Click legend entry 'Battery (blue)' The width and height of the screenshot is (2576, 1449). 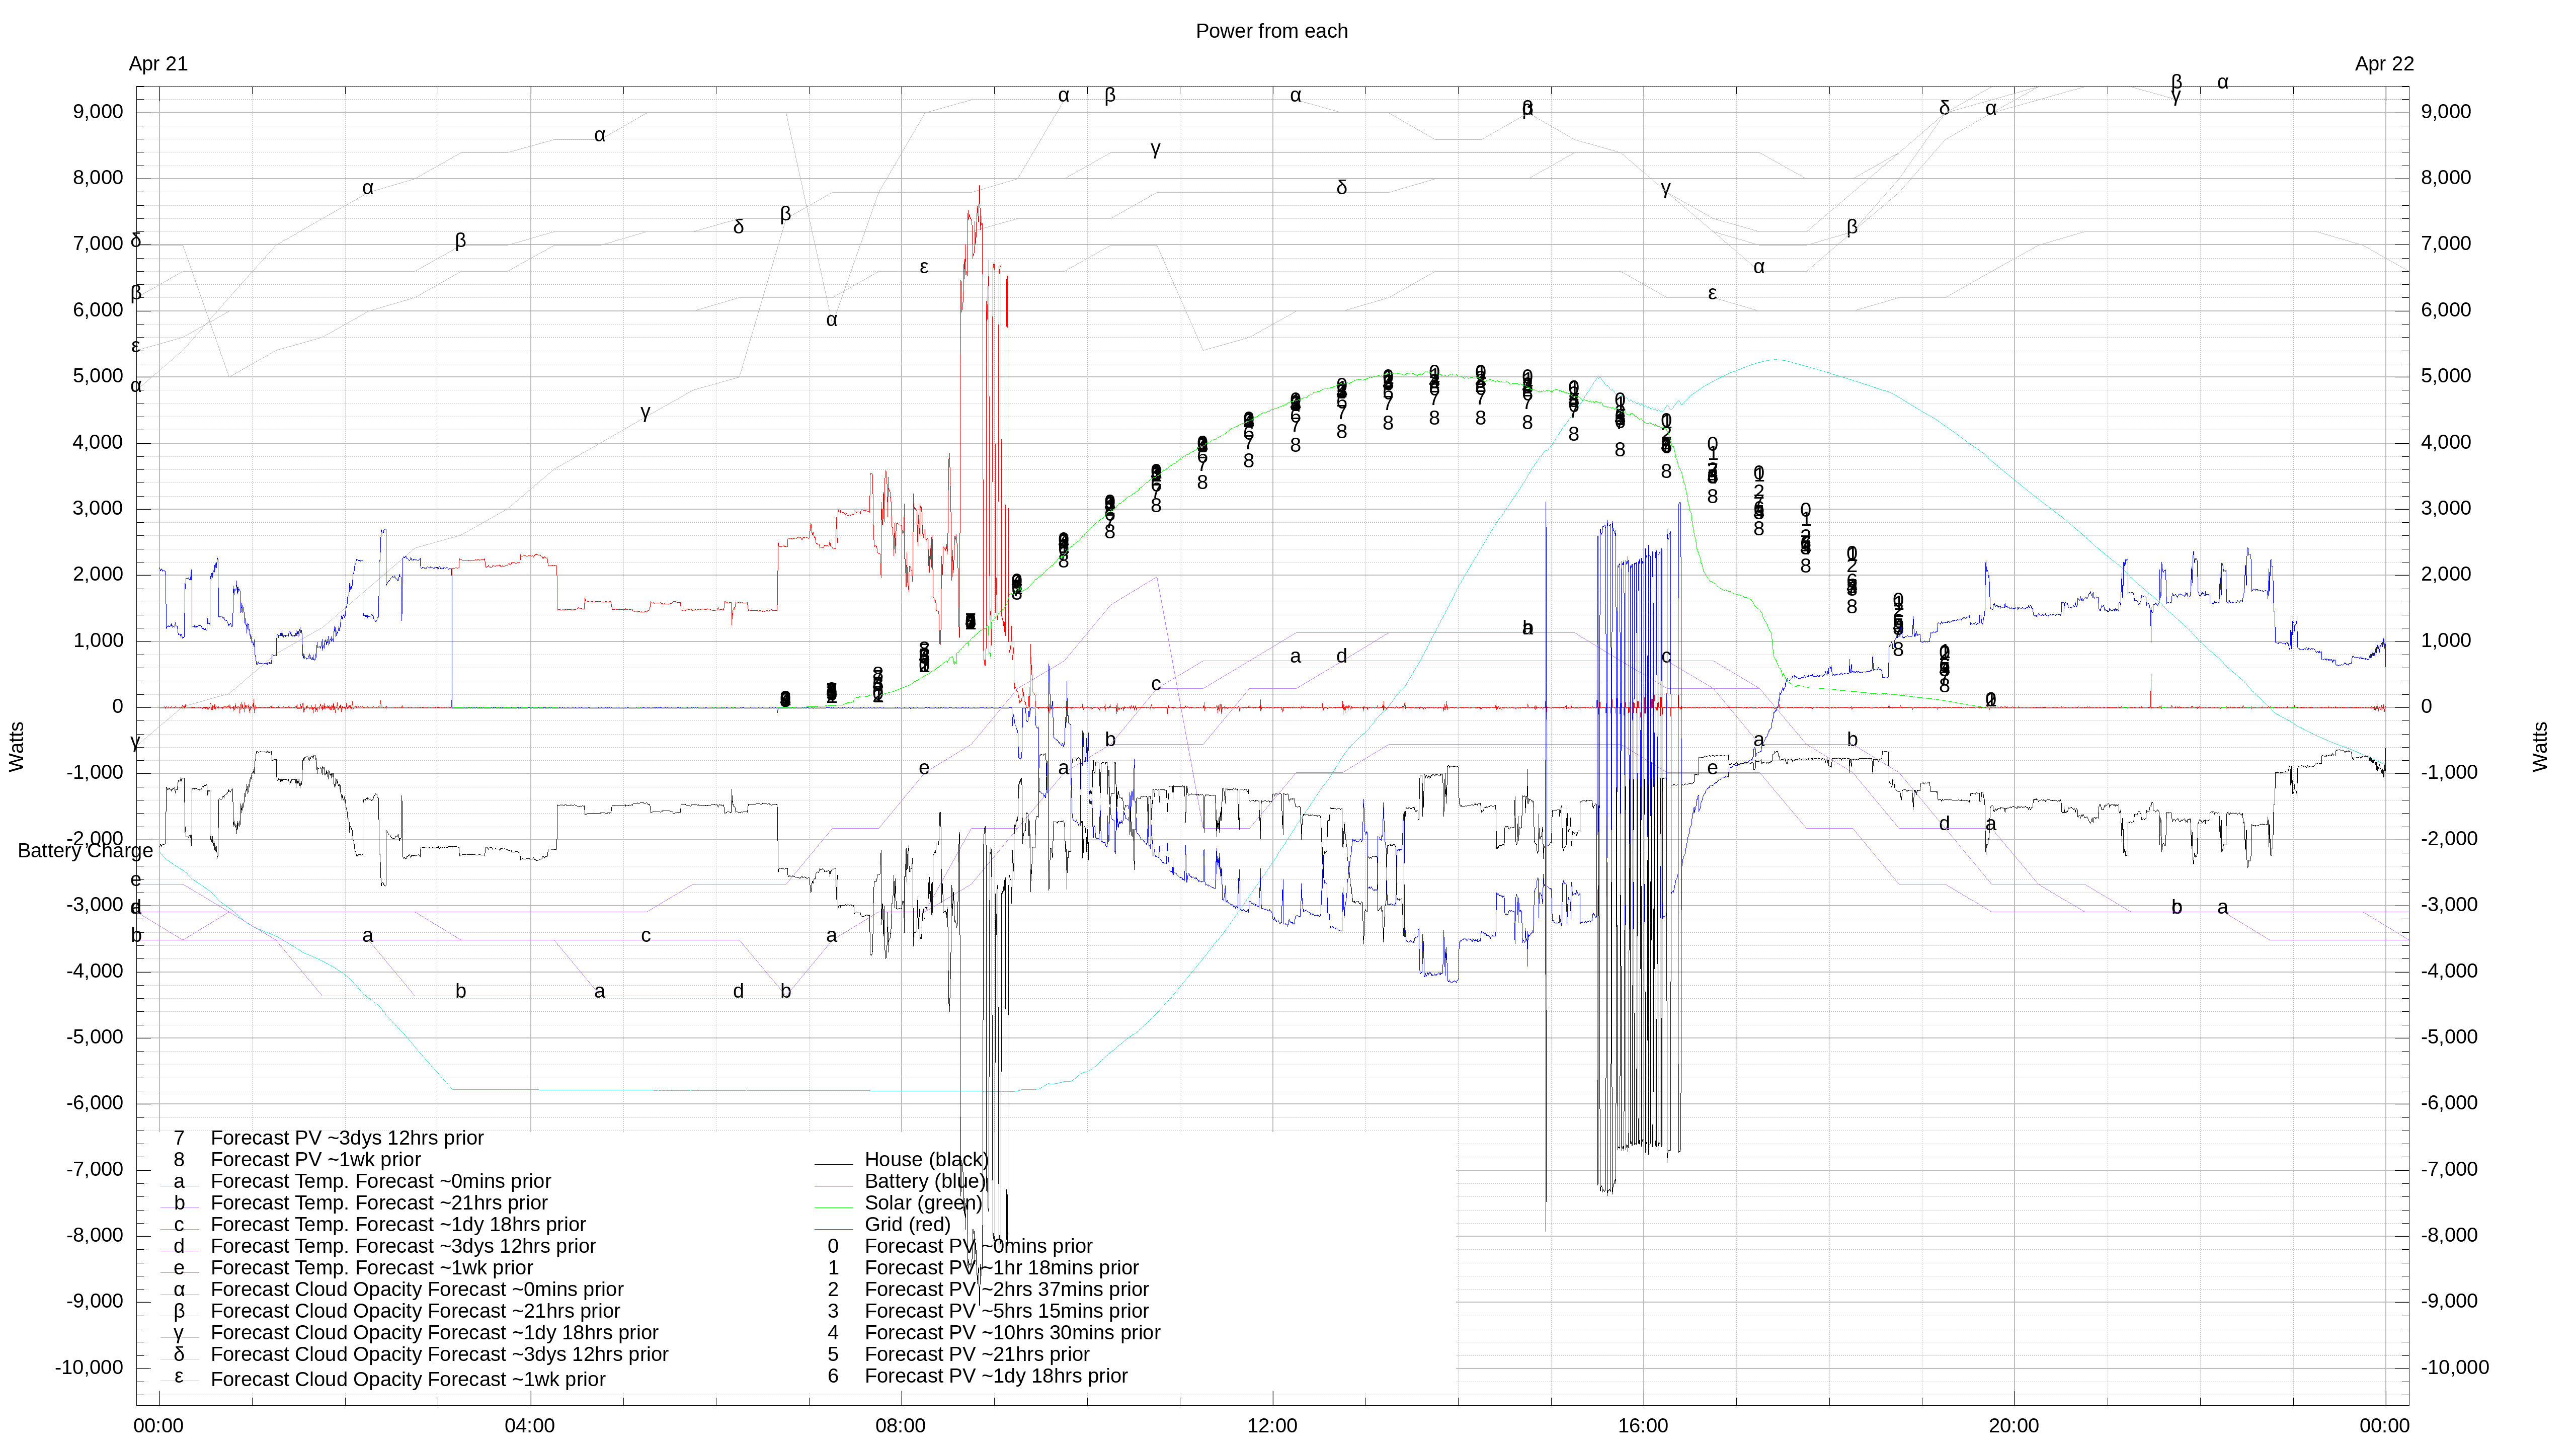[925, 1182]
